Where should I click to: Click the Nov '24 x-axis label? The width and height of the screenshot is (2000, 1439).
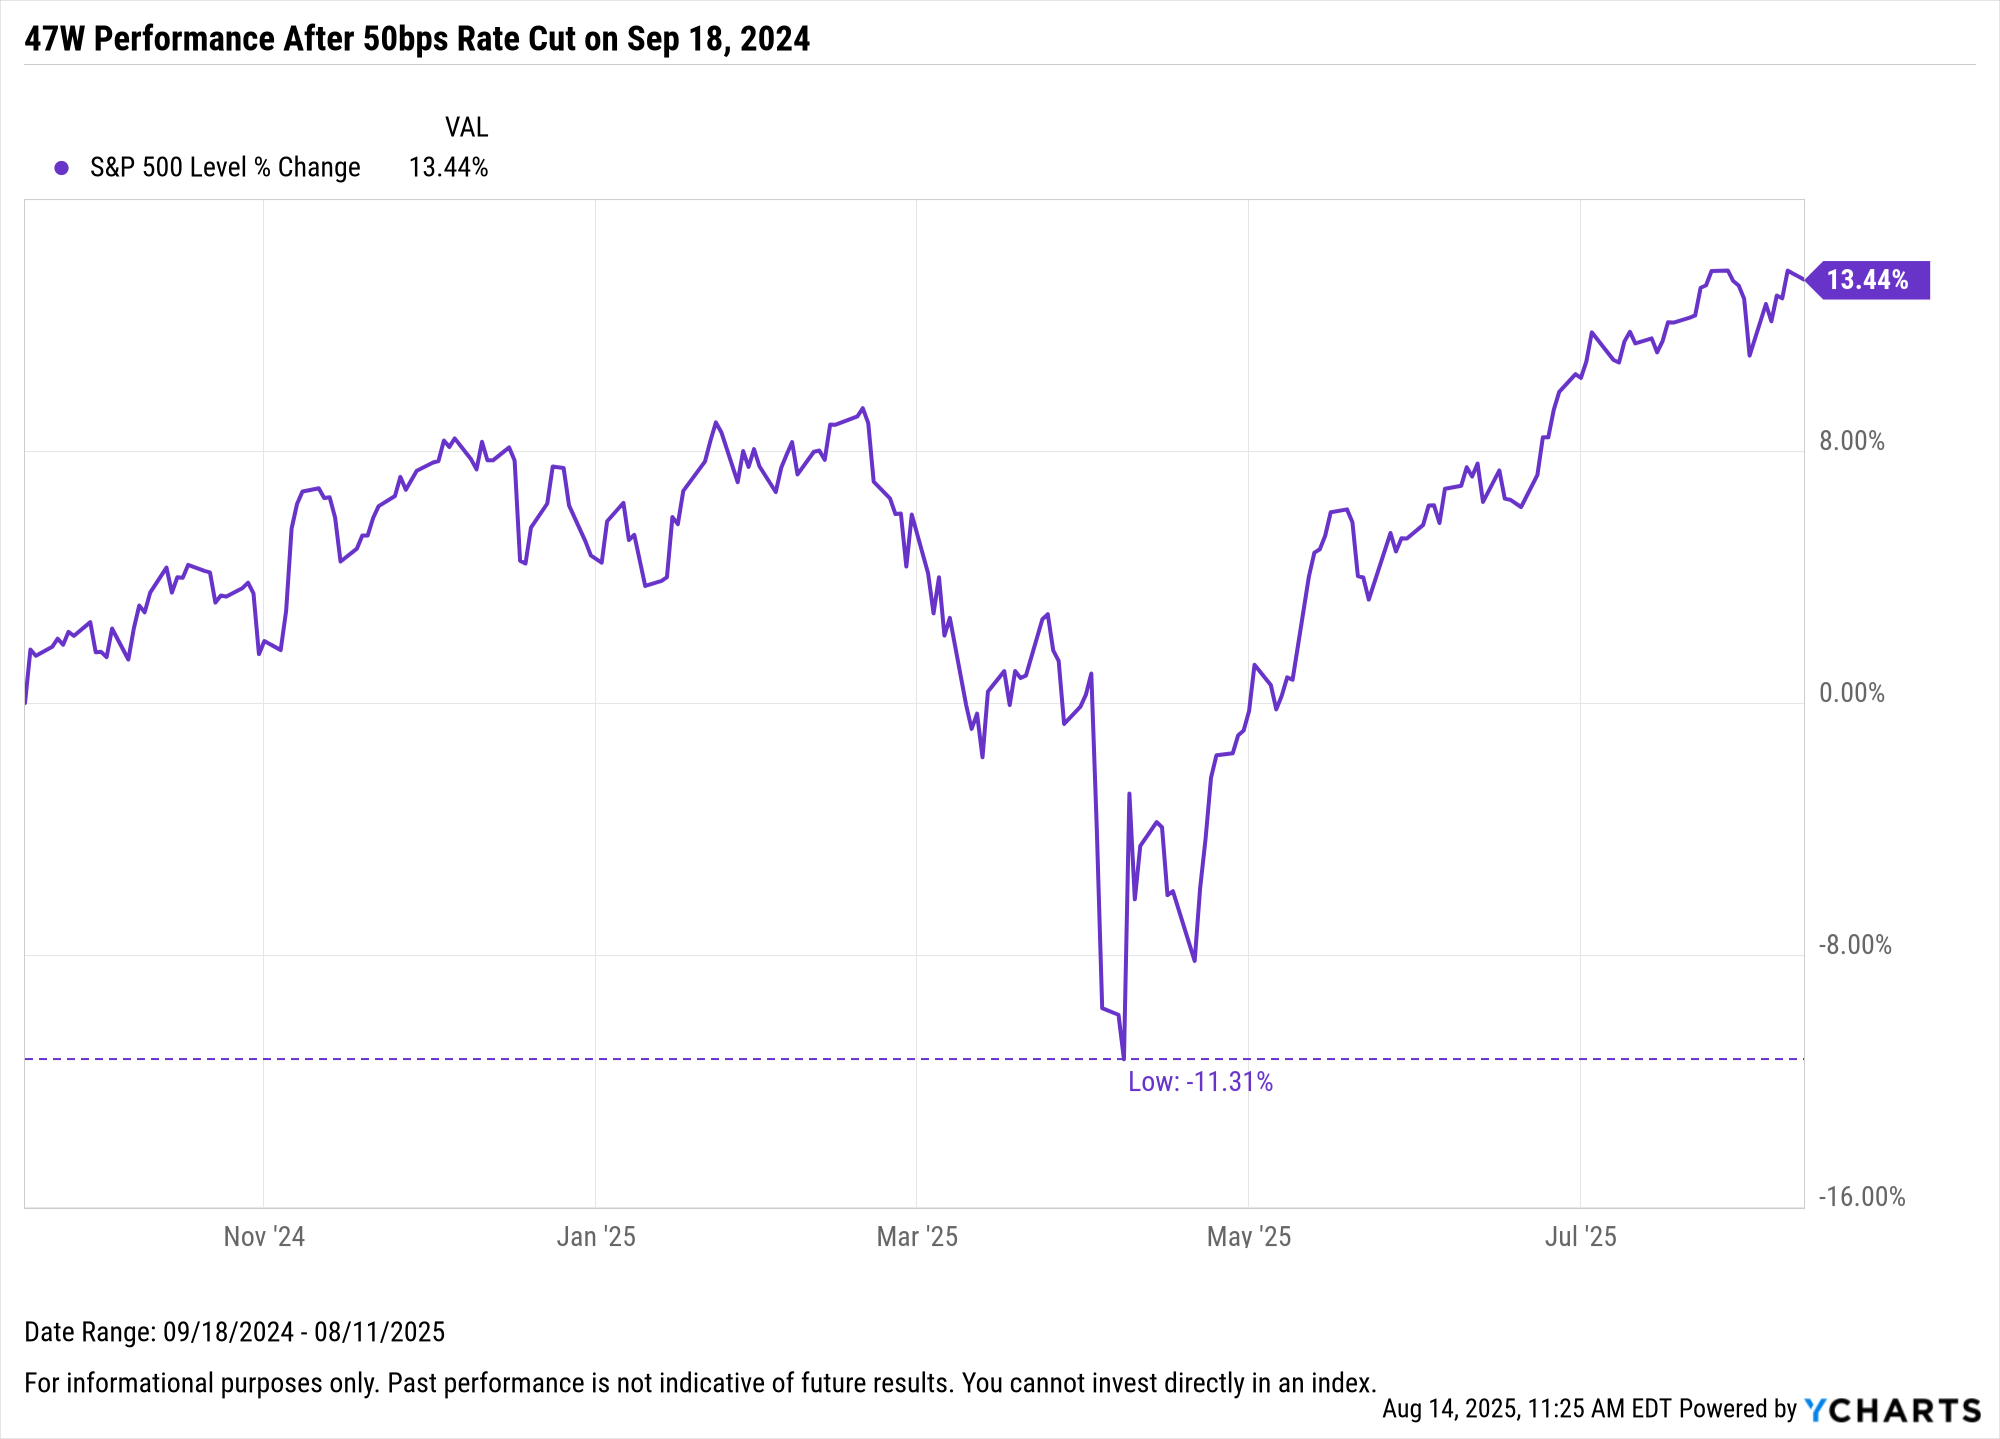(x=264, y=1237)
